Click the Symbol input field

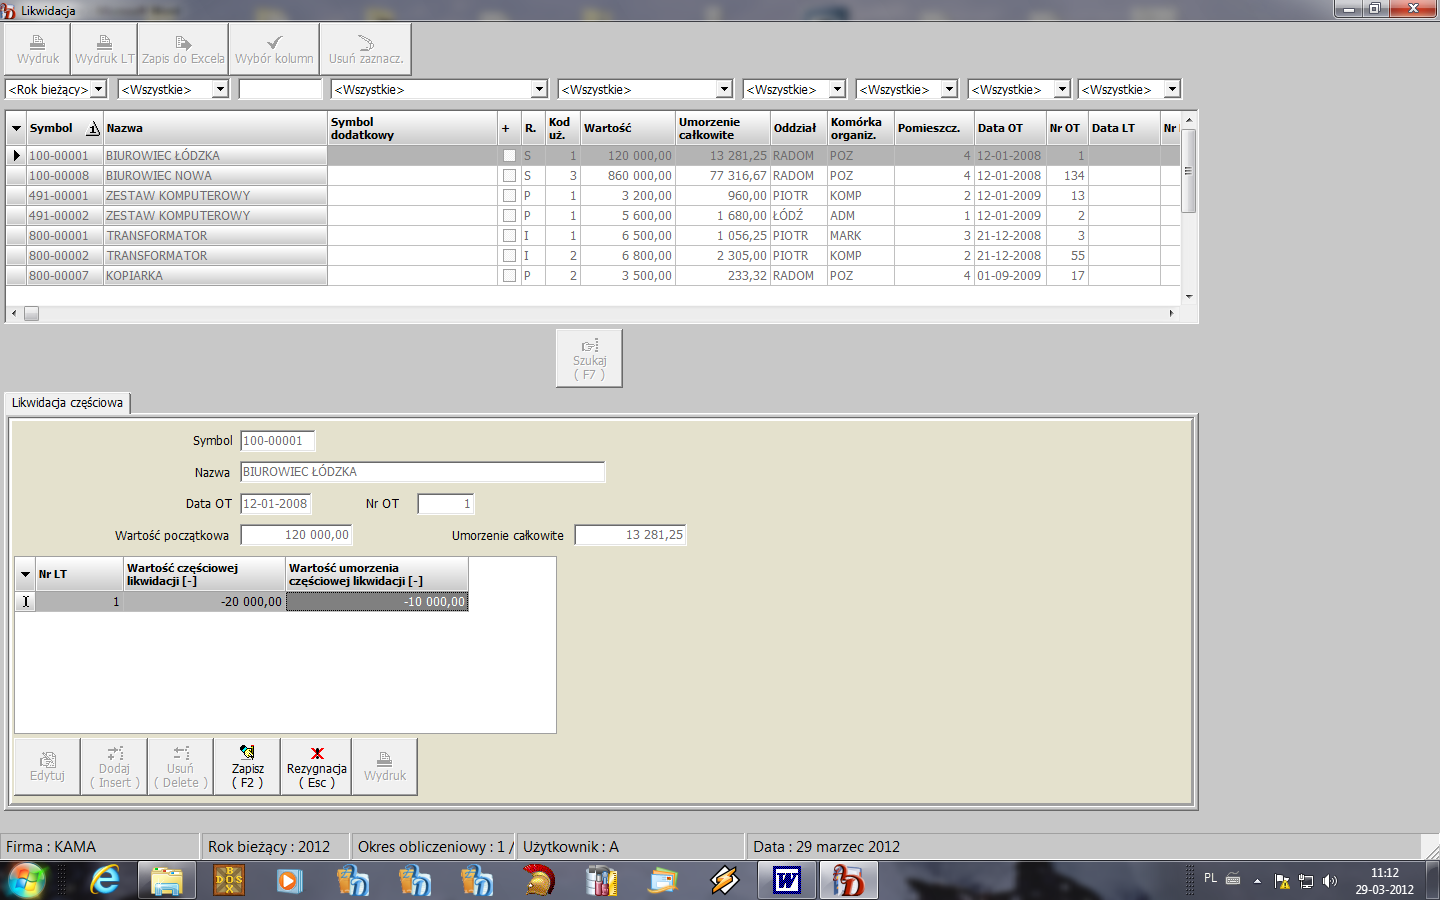[278, 440]
